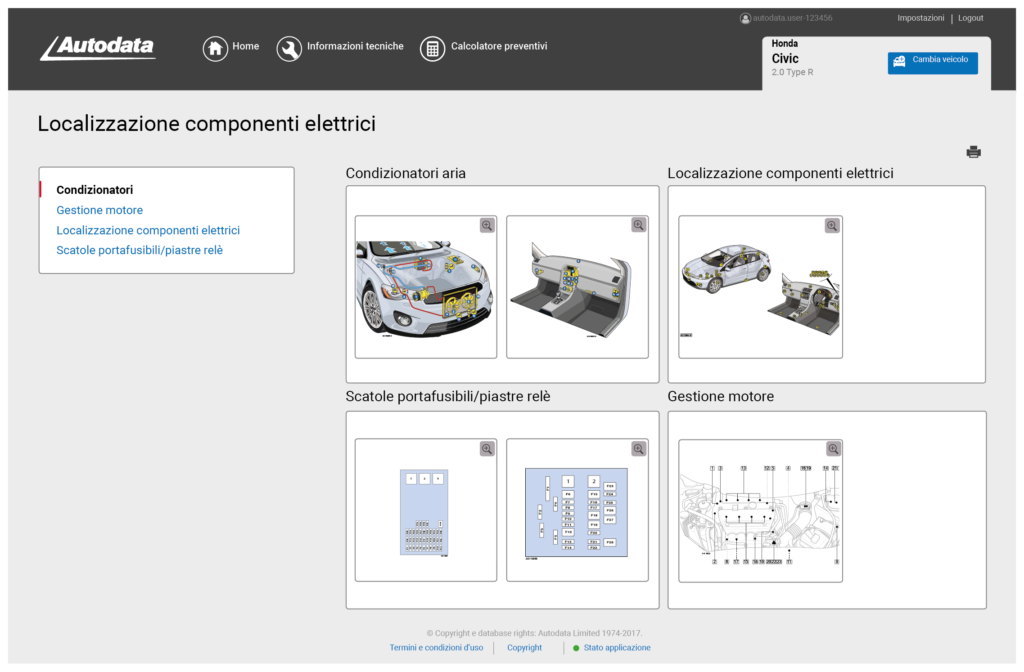
Task: Select Gestione motore in the sidebar
Action: [99, 210]
